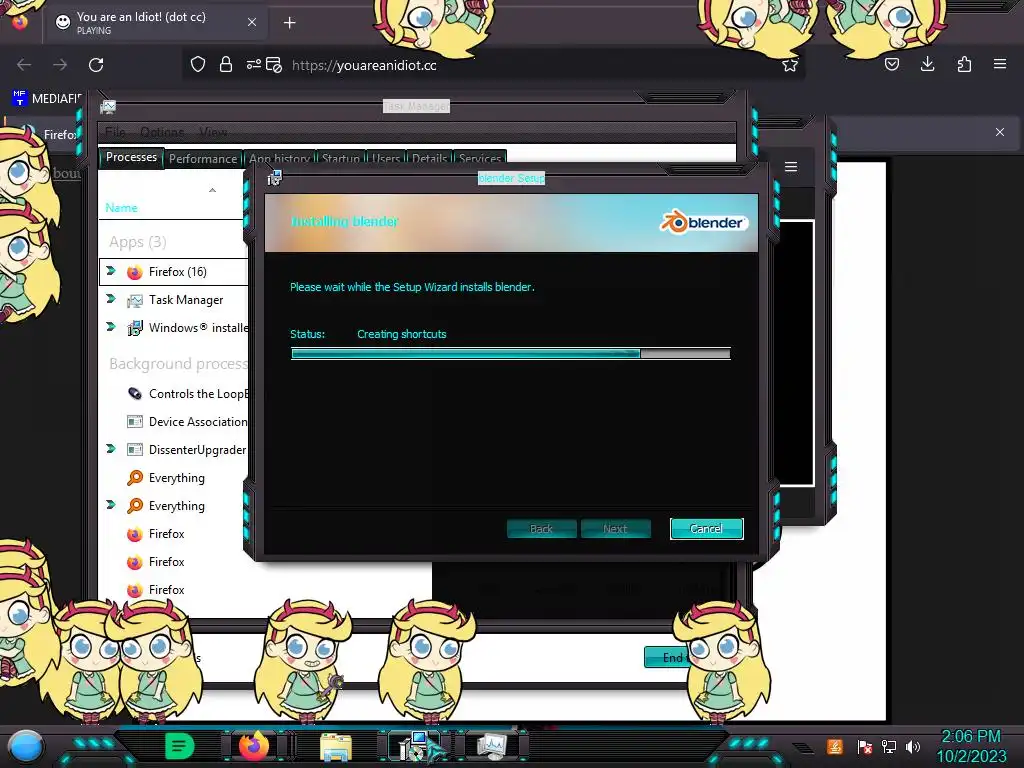This screenshot has width=1024, height=768.
Task: Expand the Firefox (16) process group
Action: (x=111, y=271)
